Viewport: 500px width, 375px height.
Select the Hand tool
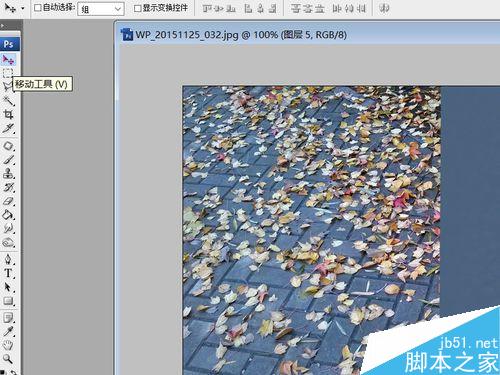click(8, 345)
